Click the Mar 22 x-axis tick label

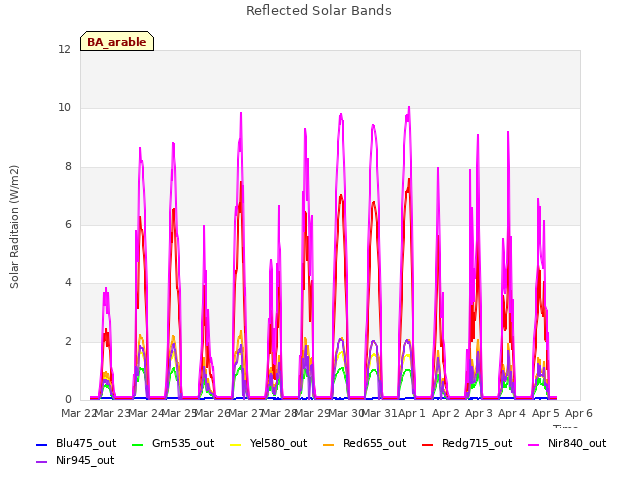tap(78, 413)
